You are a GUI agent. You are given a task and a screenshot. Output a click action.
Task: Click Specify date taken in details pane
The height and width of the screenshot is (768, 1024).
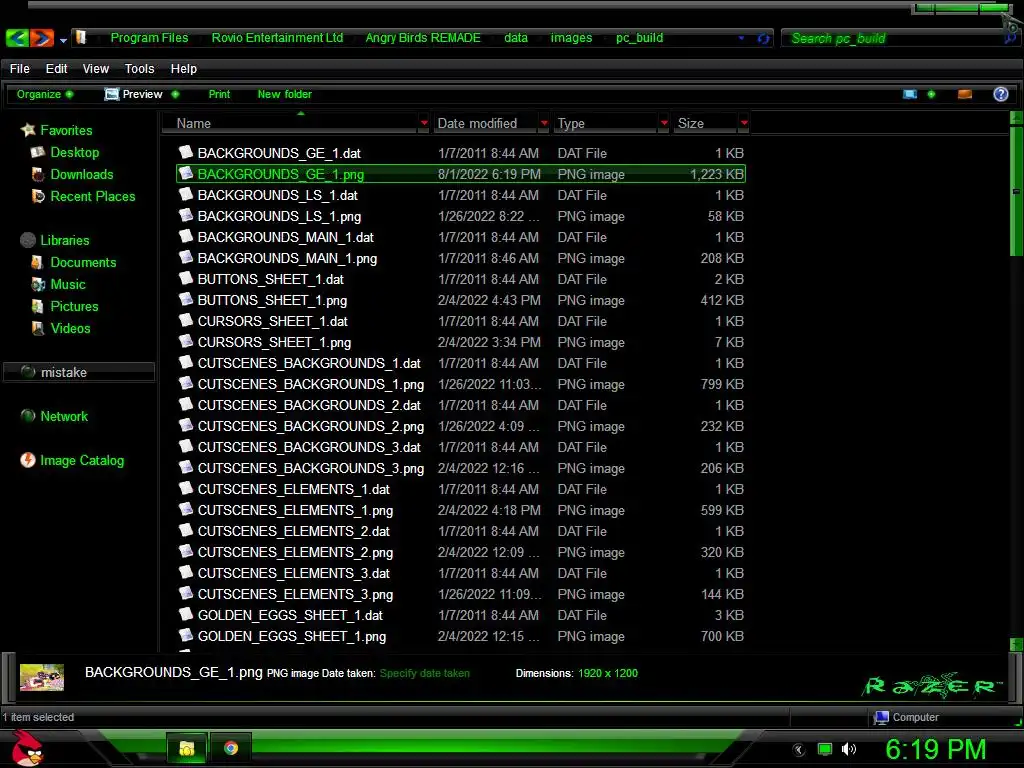click(x=424, y=673)
